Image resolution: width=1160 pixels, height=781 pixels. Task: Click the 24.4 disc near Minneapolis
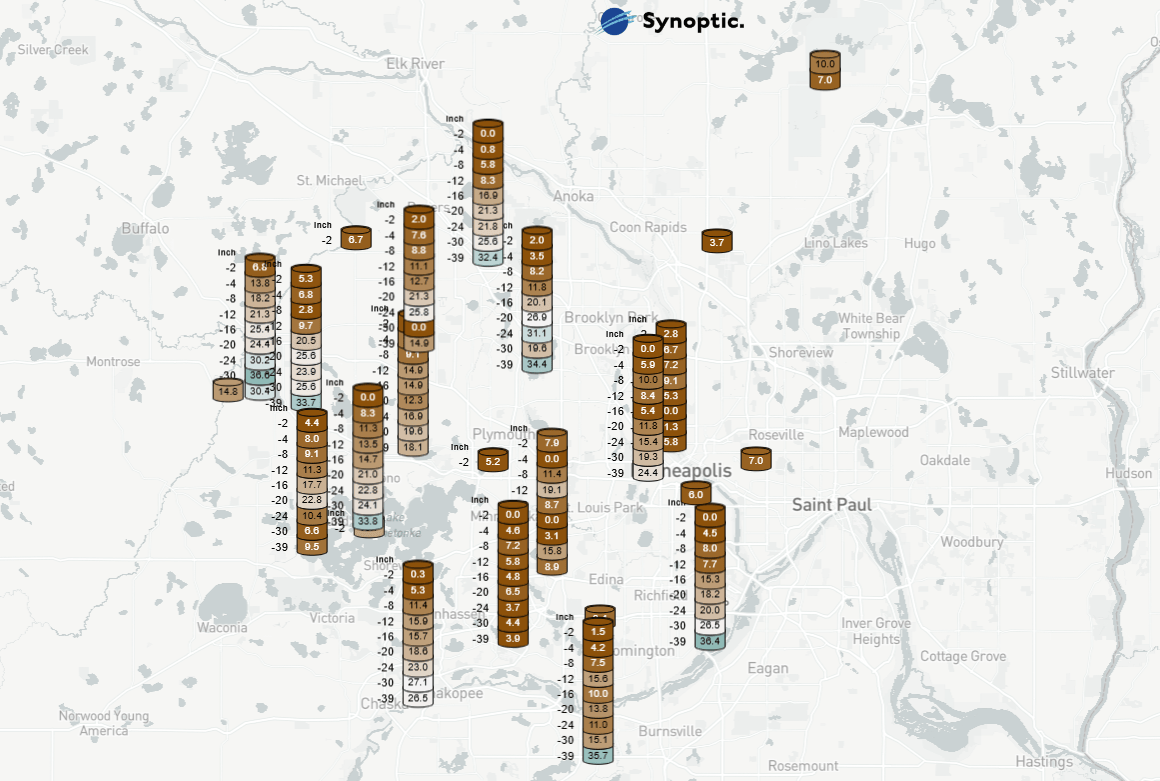pyautogui.click(x=648, y=472)
